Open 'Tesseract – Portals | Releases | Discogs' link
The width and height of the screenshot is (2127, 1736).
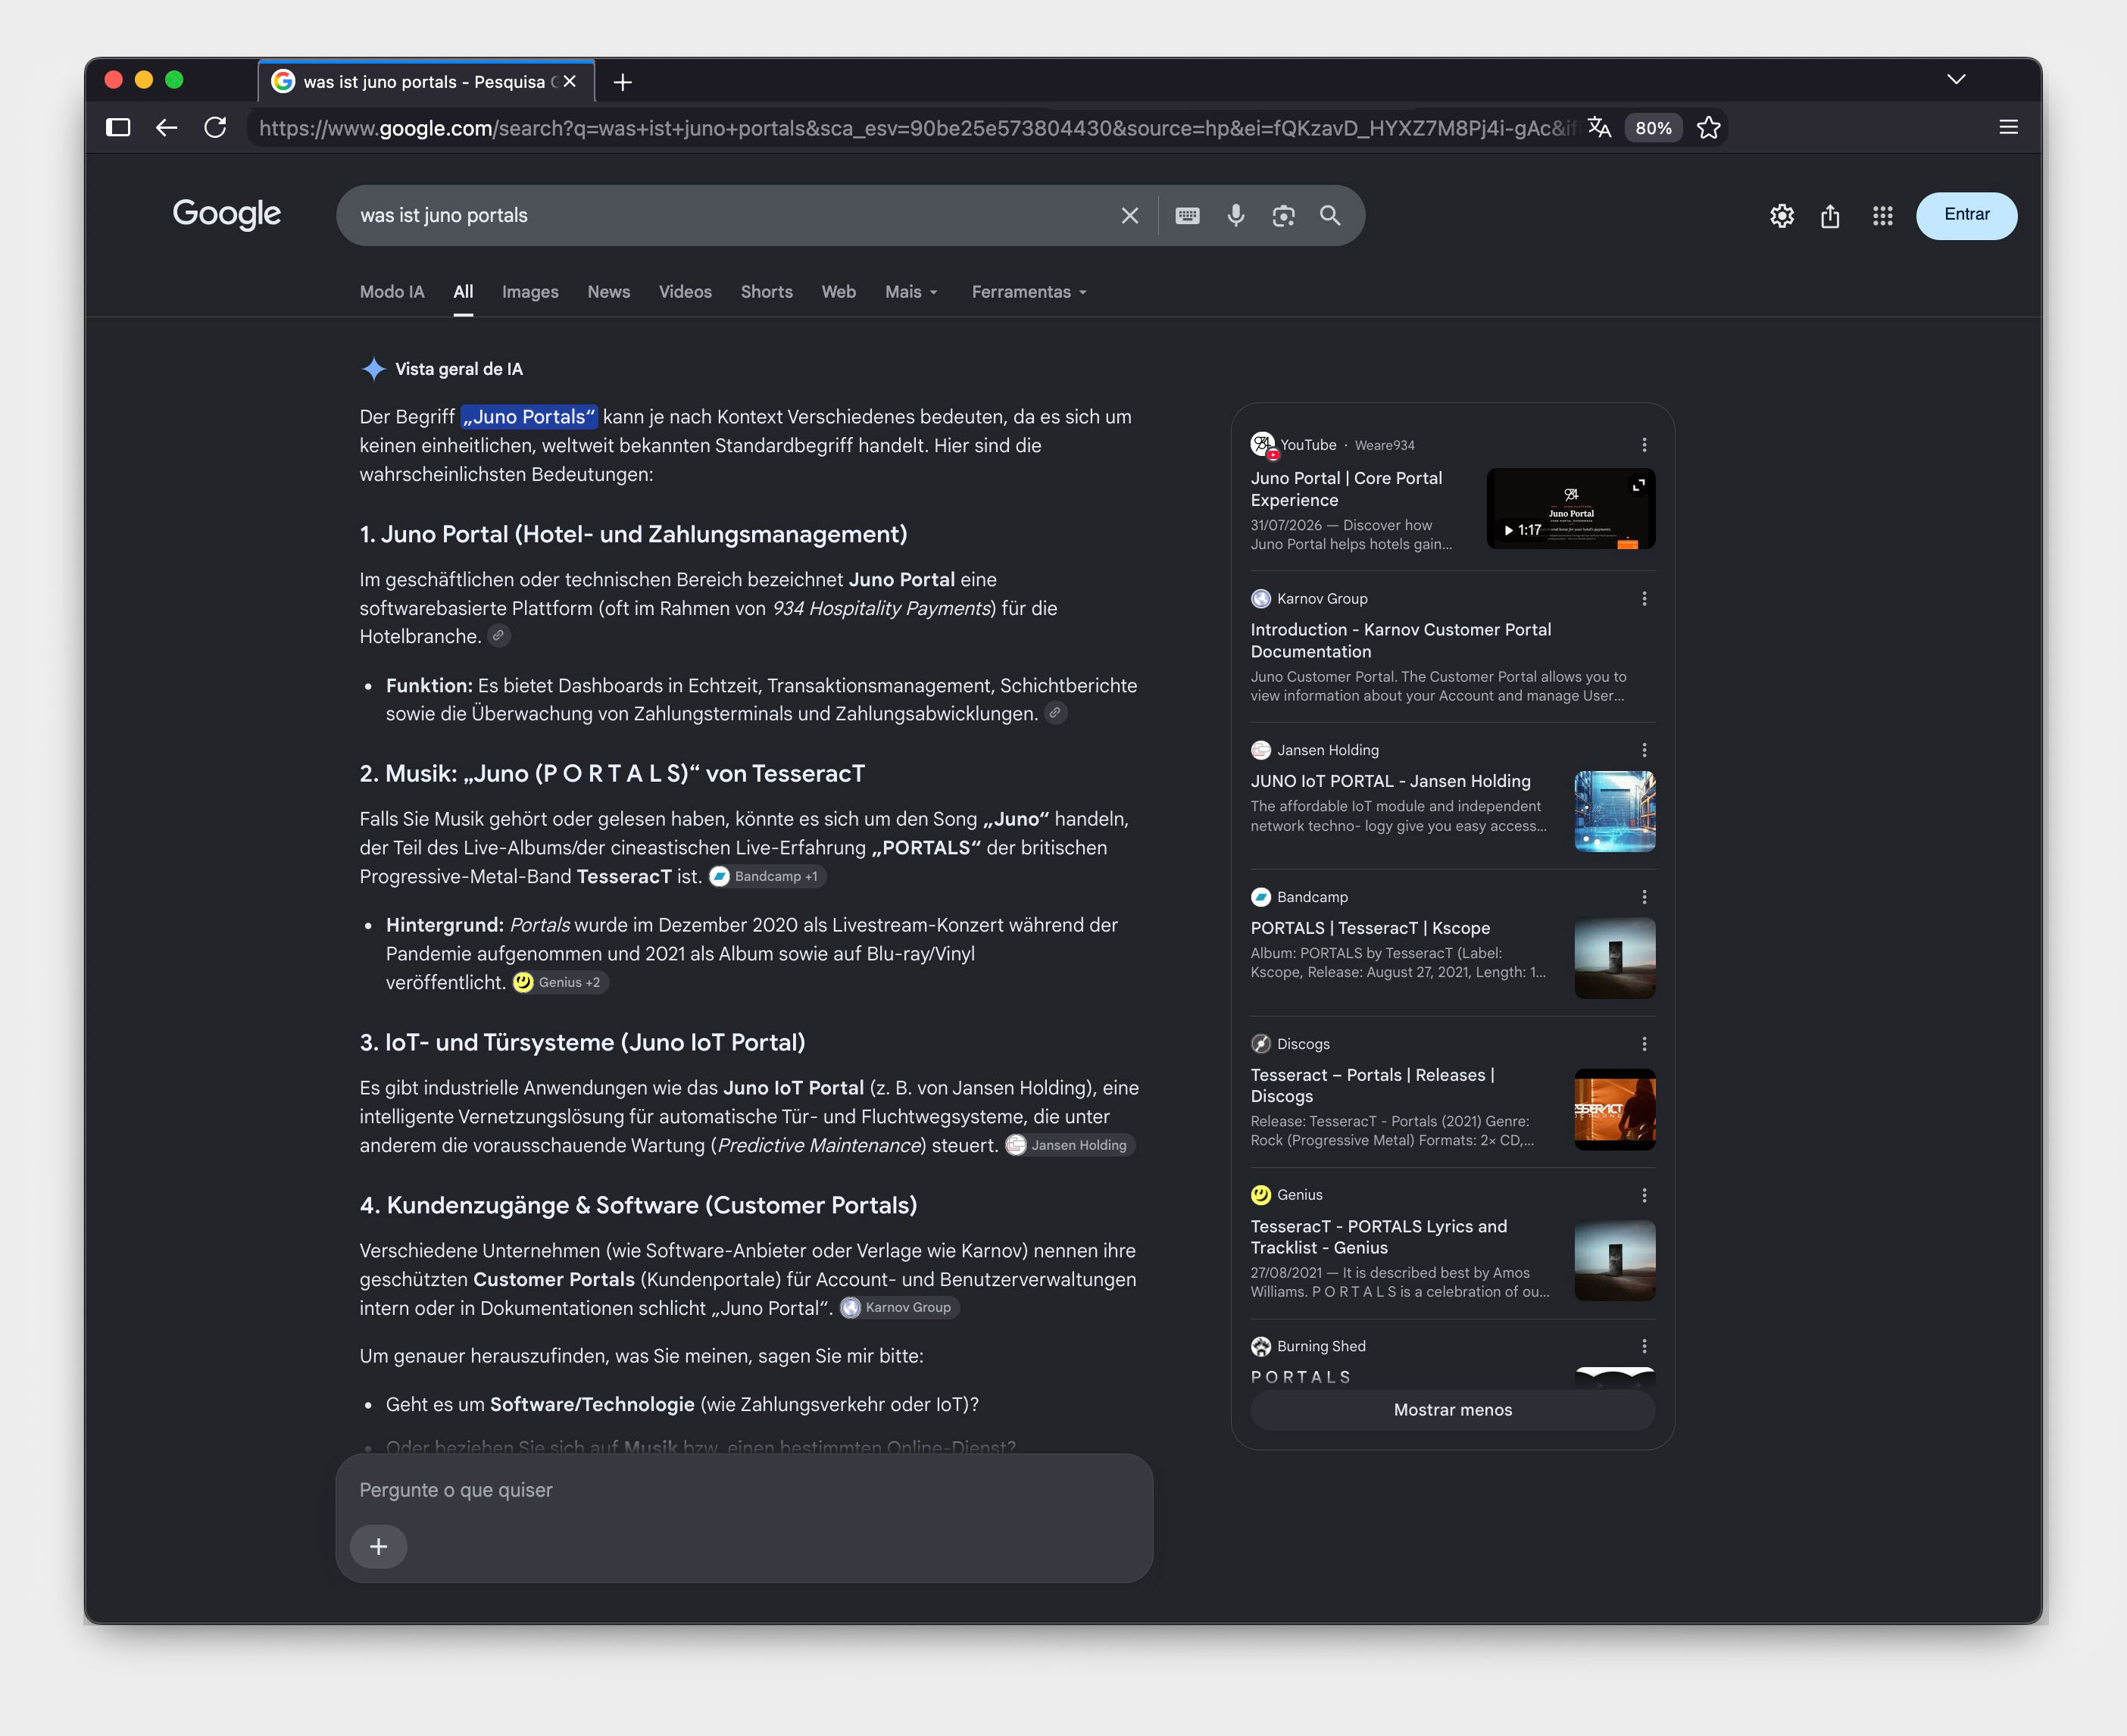point(1372,1085)
